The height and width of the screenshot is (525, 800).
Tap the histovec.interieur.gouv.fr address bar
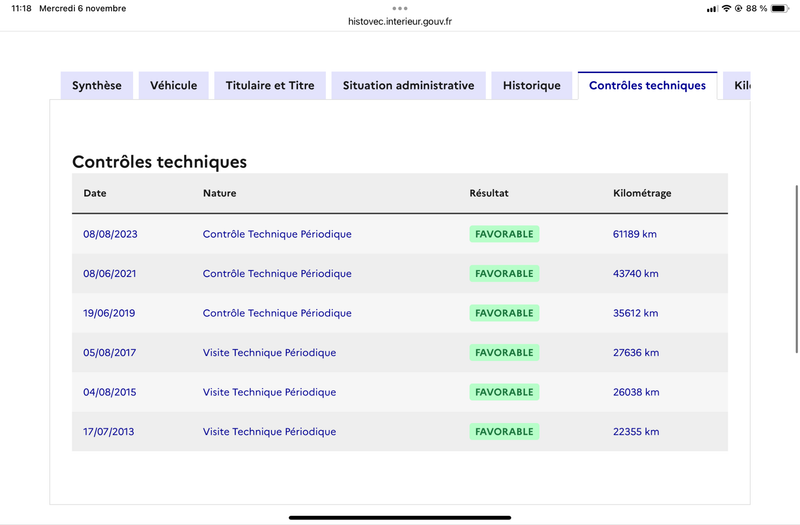click(400, 21)
